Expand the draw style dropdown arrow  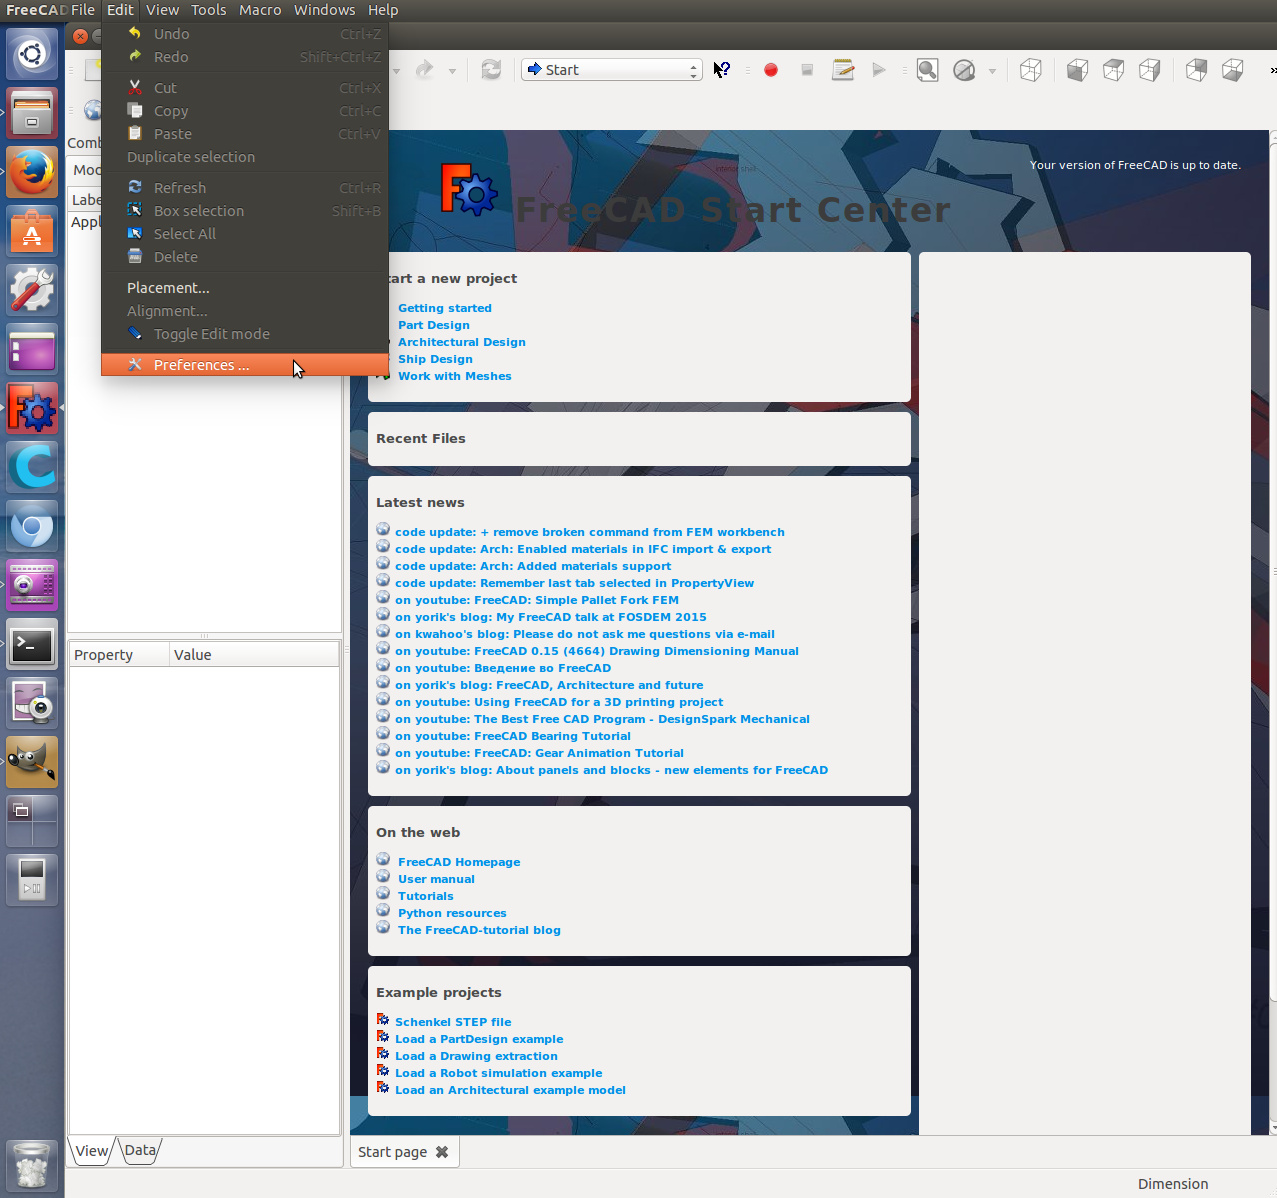(x=992, y=71)
